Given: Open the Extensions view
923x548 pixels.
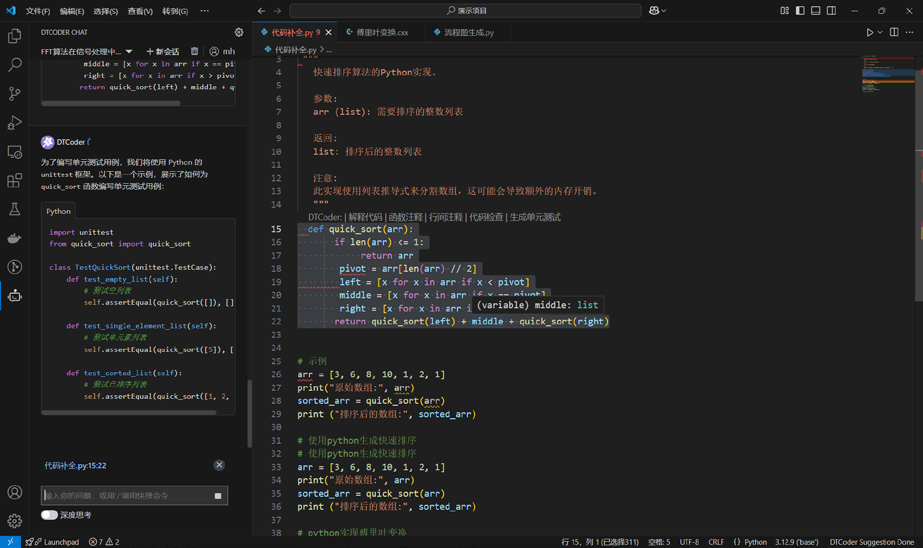Looking at the screenshot, I should point(14,181).
